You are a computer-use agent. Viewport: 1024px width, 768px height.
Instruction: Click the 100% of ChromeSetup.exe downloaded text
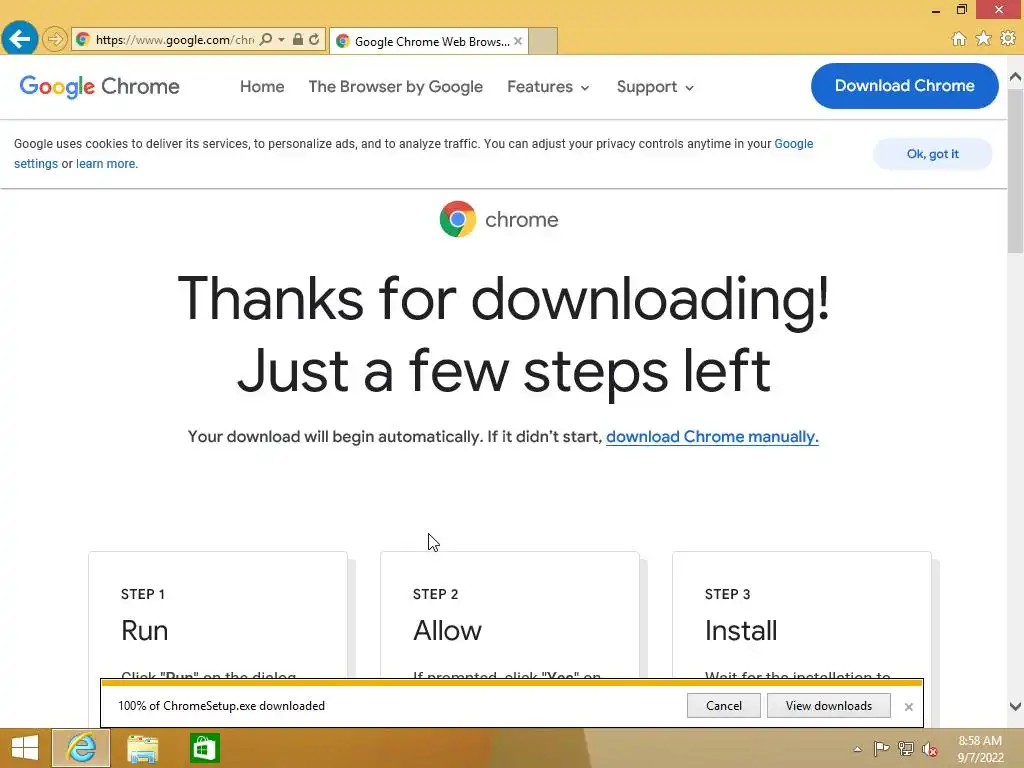point(221,706)
